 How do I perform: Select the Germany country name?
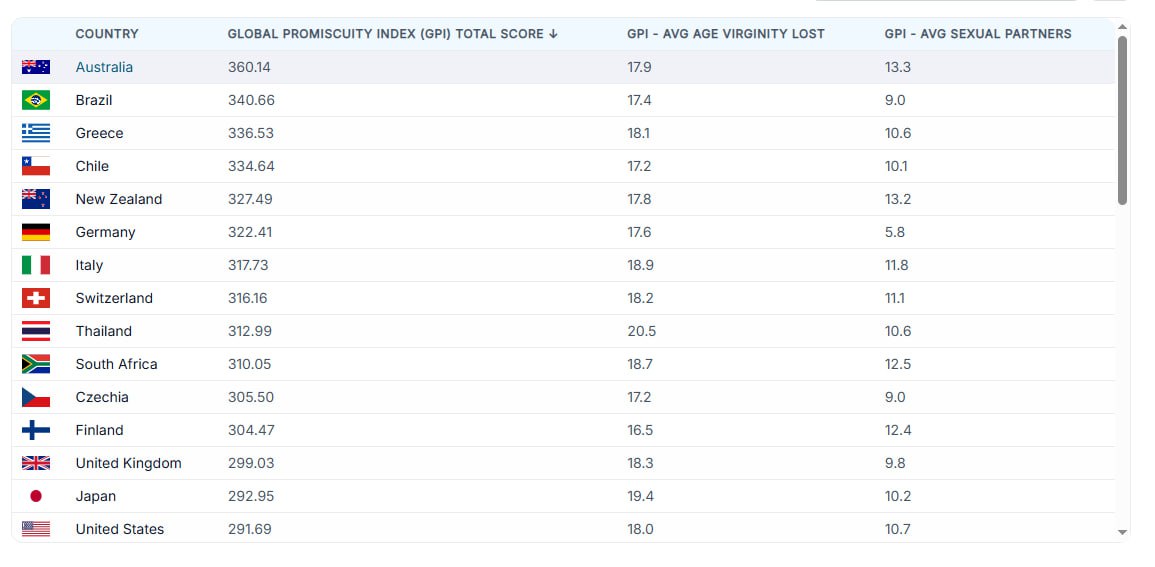[x=105, y=232]
